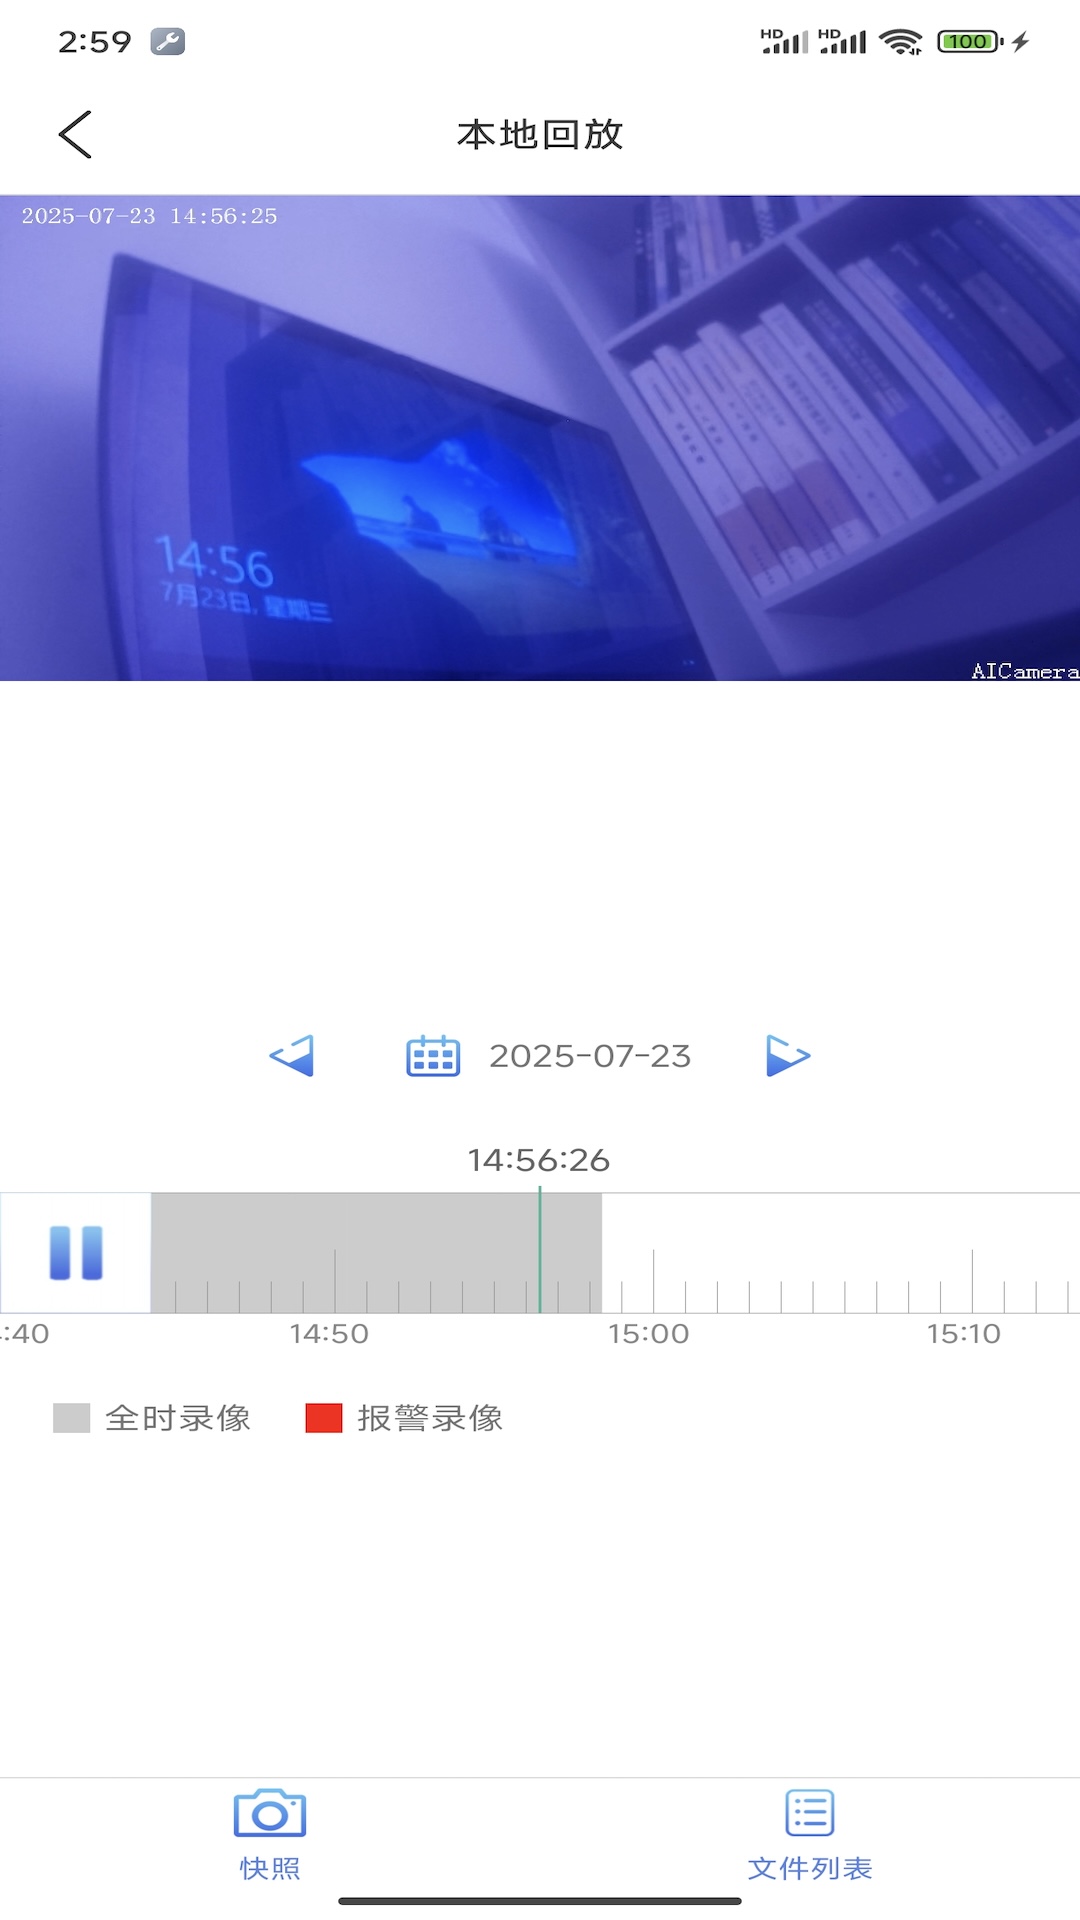1080x1920 pixels.
Task: Tap the 15:00 timeline label
Action: click(x=649, y=1333)
